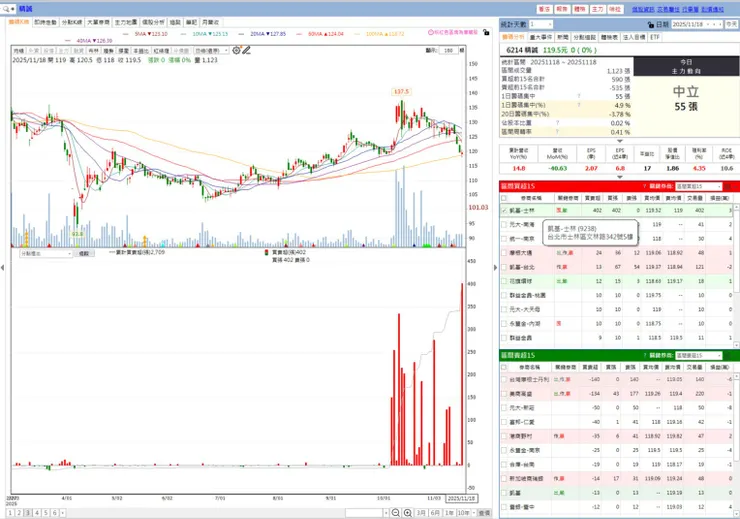This screenshot has height=519, width=740.
Task: Click the 20MA legend label
Action: [x=268, y=34]
